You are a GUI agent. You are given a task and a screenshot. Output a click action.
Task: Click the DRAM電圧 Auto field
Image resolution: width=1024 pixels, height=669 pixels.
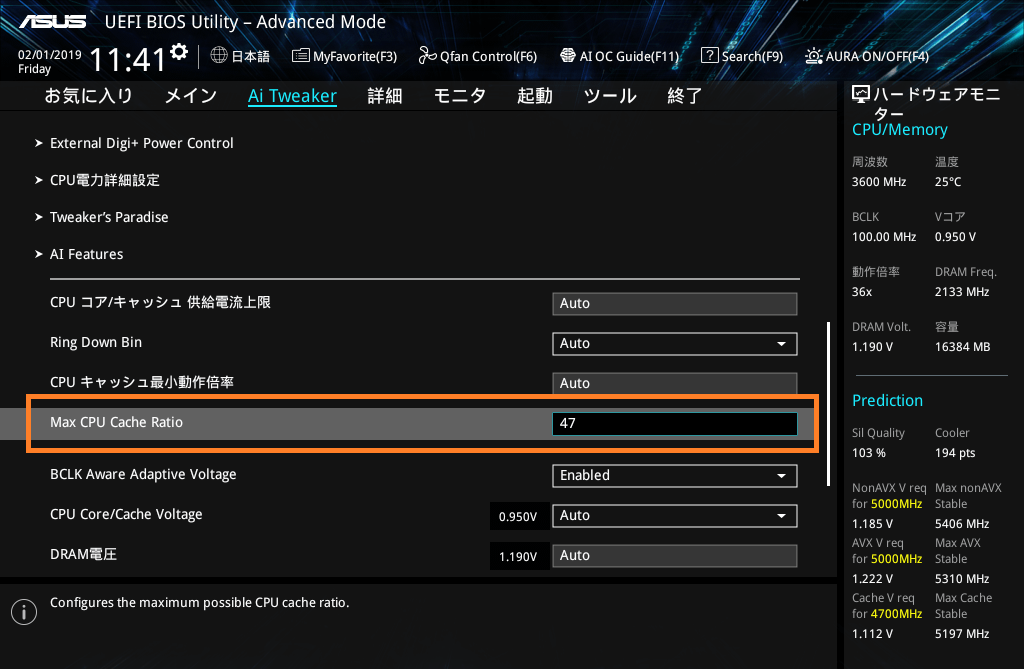coord(675,555)
